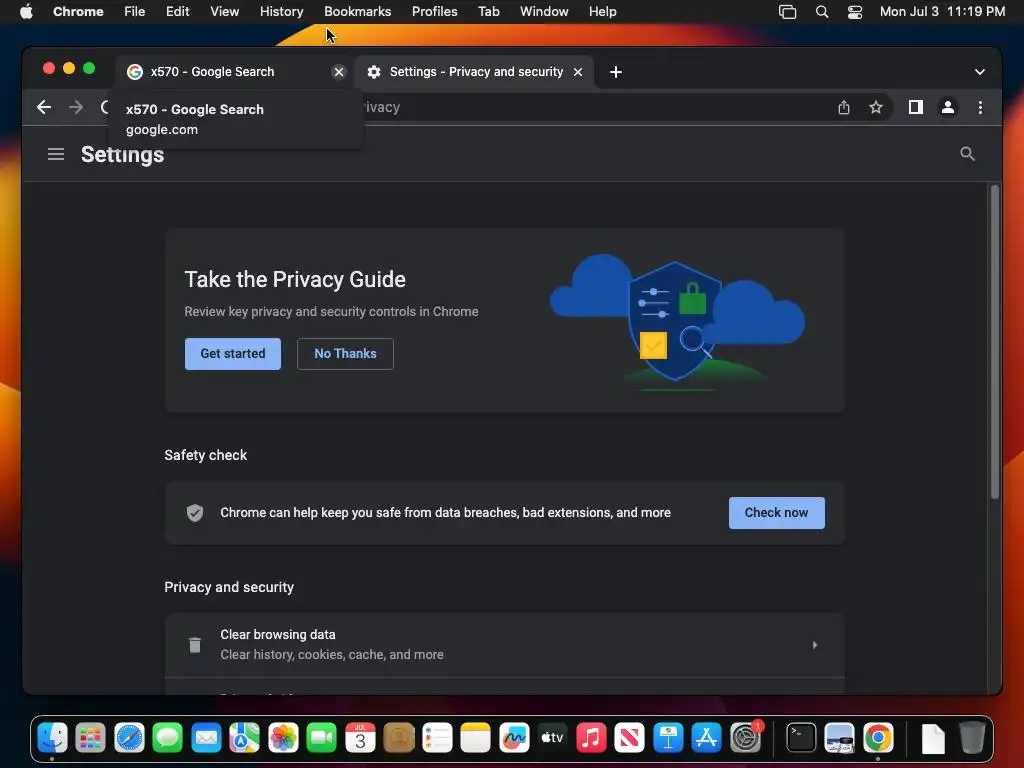The width and height of the screenshot is (1024, 768).
Task: Open the View menu
Action: (x=225, y=12)
